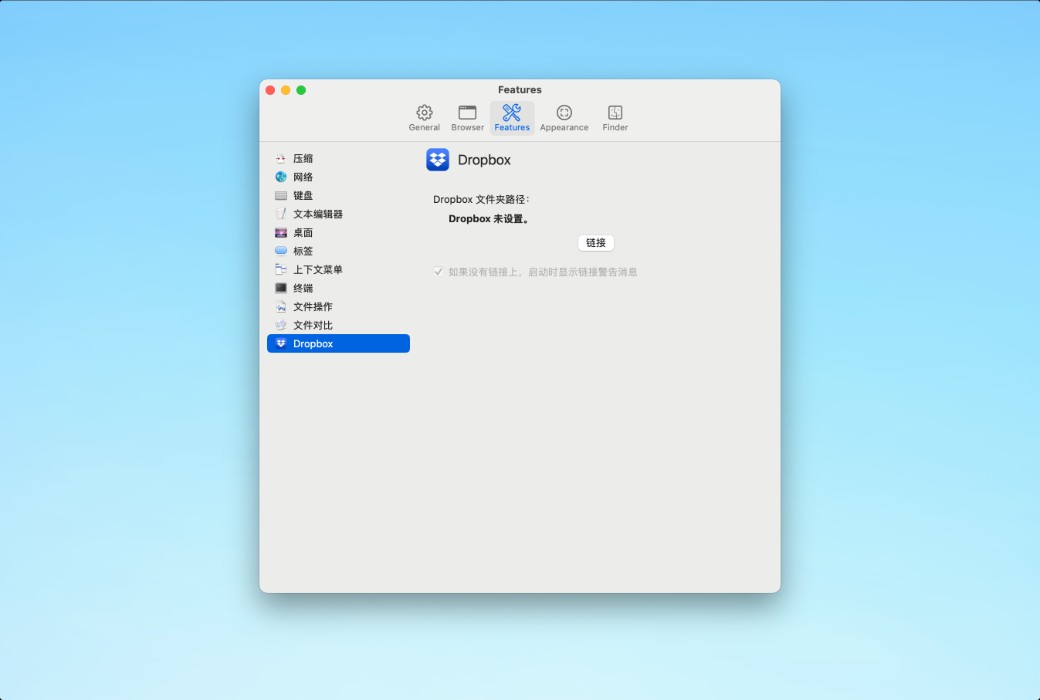Select the Dropbox row label
Viewport: 1040px width, 700px height.
(313, 344)
